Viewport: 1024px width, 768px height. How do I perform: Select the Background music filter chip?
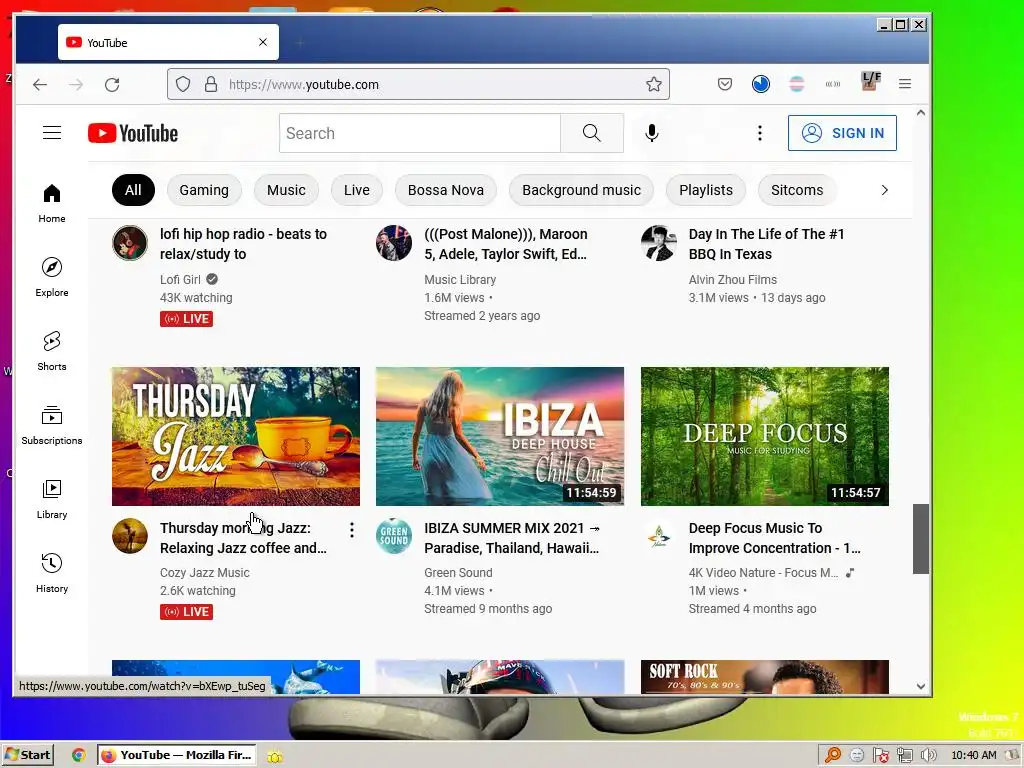click(581, 190)
